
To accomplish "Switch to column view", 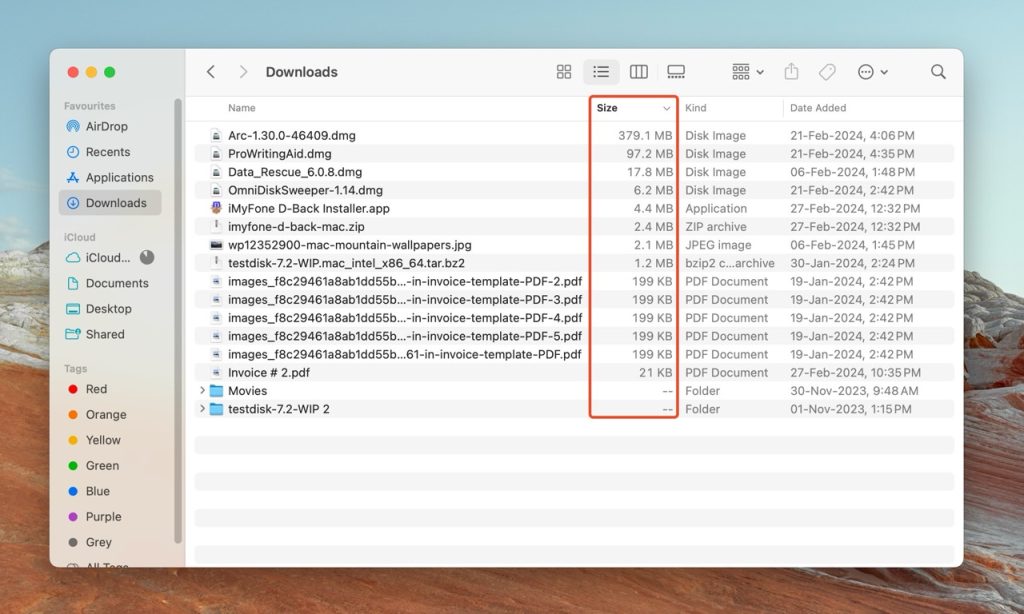I will [x=639, y=71].
